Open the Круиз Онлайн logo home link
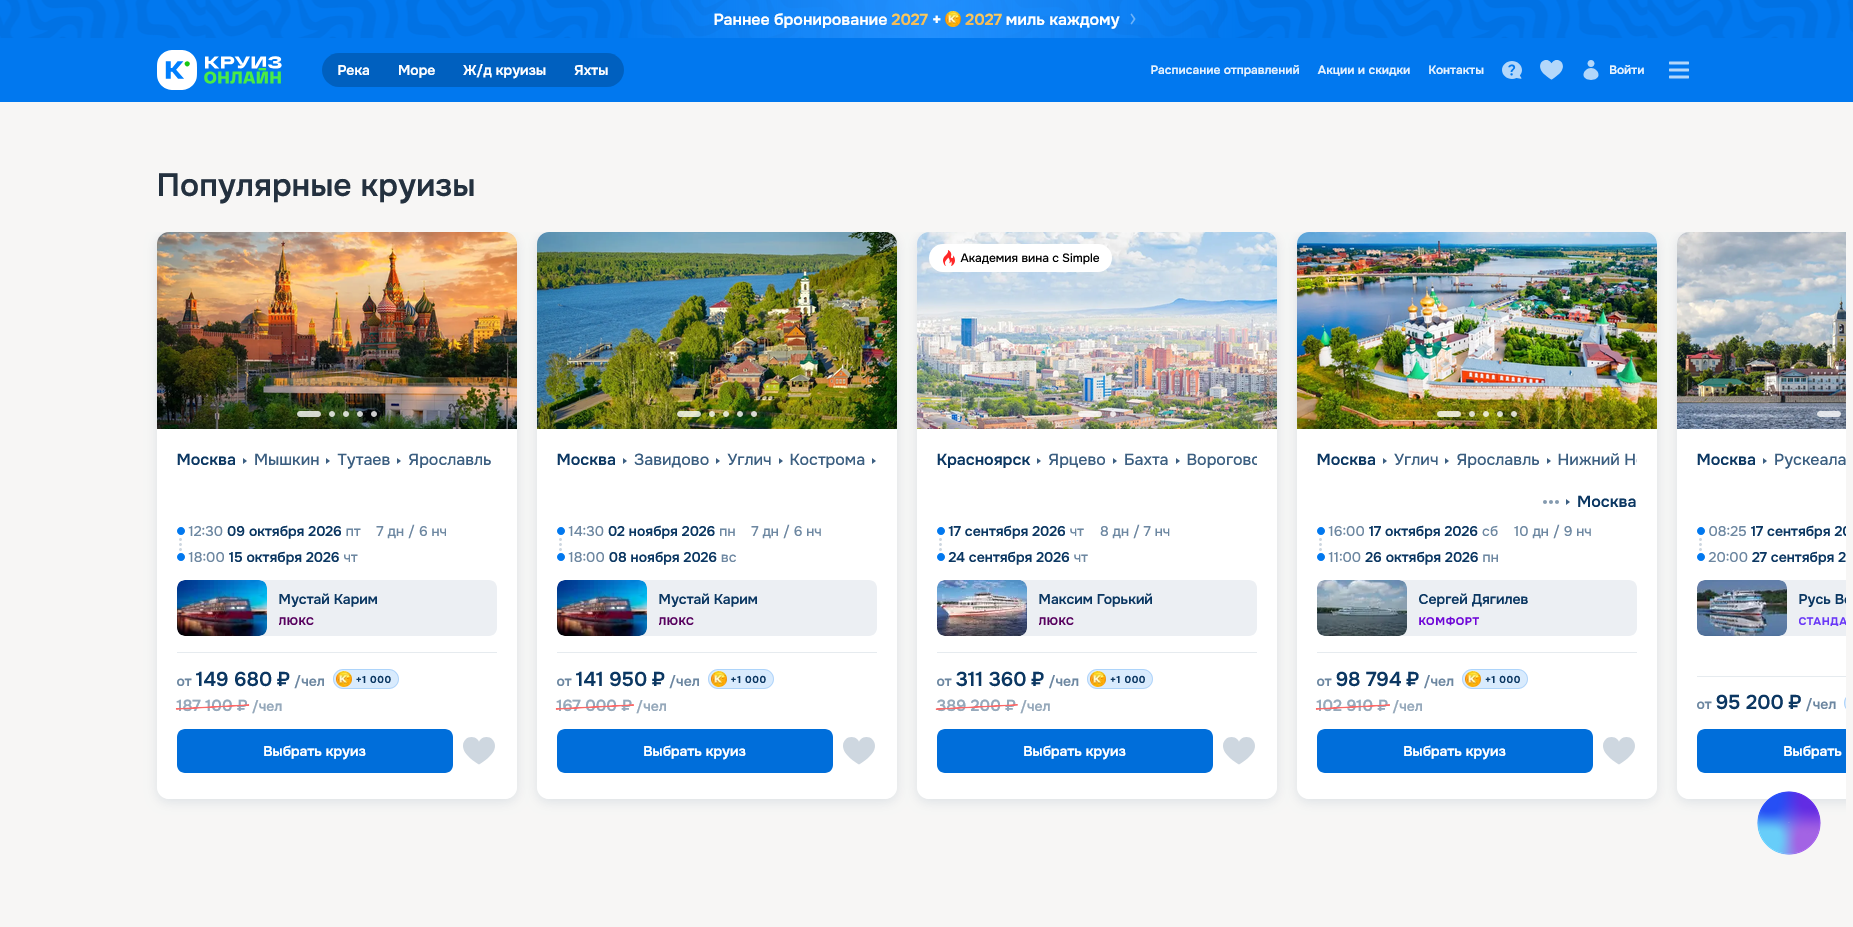The height and width of the screenshot is (927, 1853). [x=220, y=70]
